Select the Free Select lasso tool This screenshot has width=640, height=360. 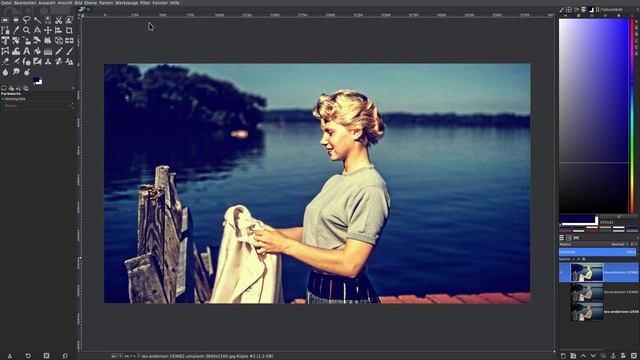27,20
